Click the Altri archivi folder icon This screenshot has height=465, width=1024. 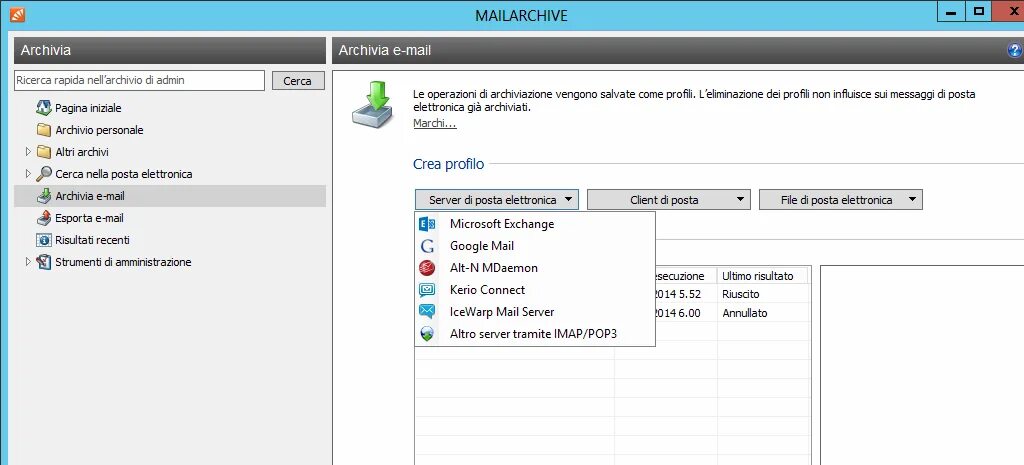click(x=44, y=152)
